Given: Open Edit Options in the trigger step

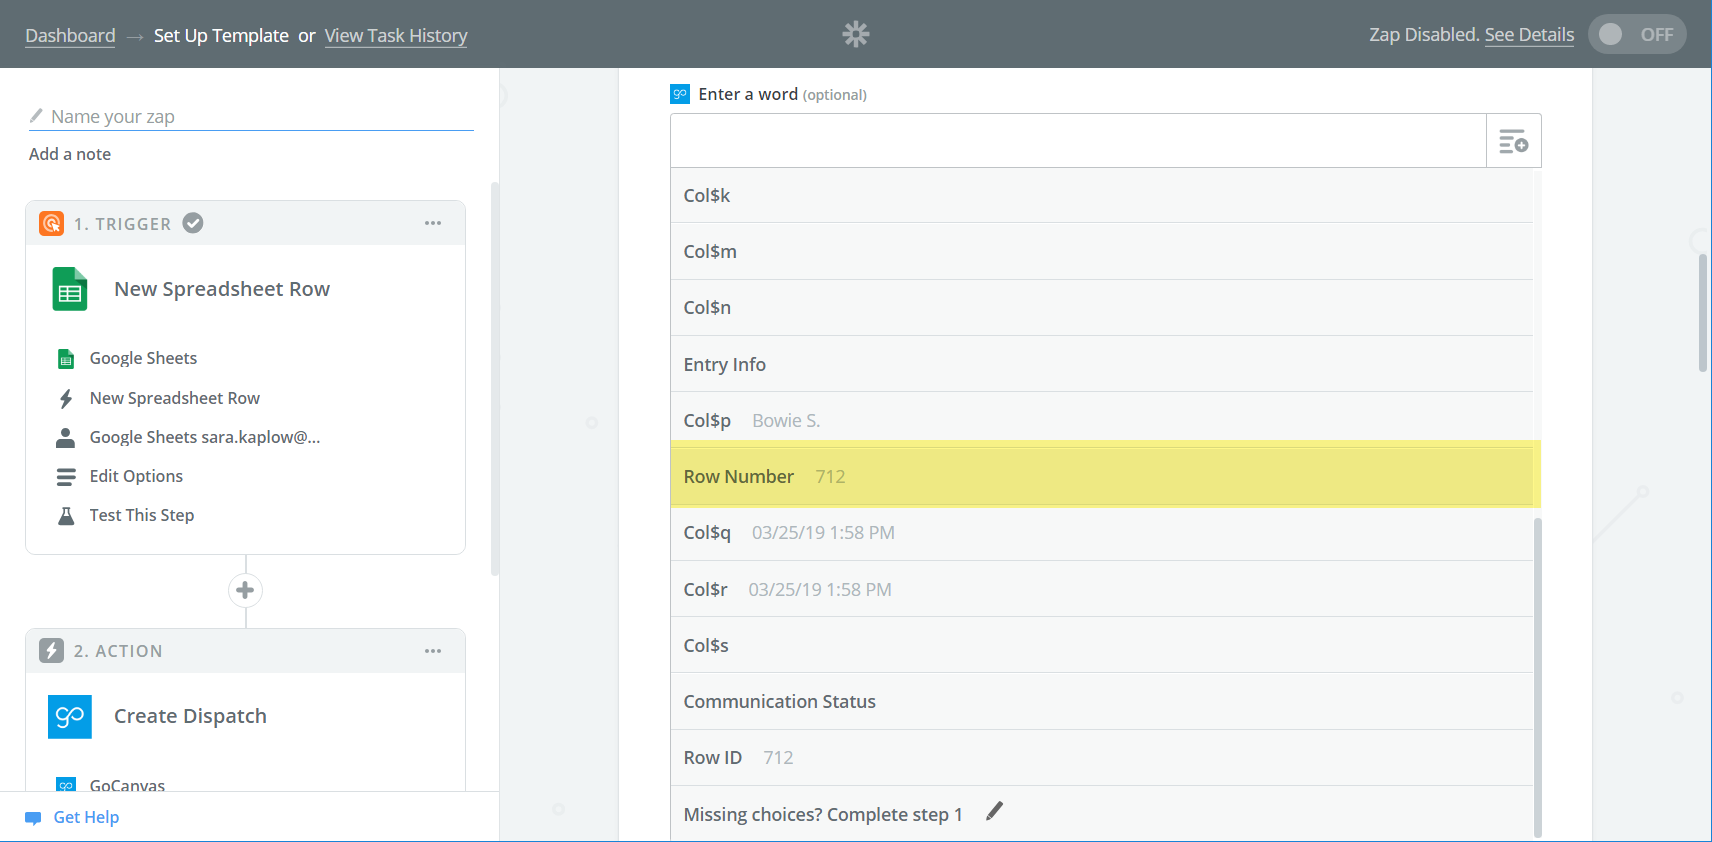Looking at the screenshot, I should pyautogui.click(x=136, y=477).
